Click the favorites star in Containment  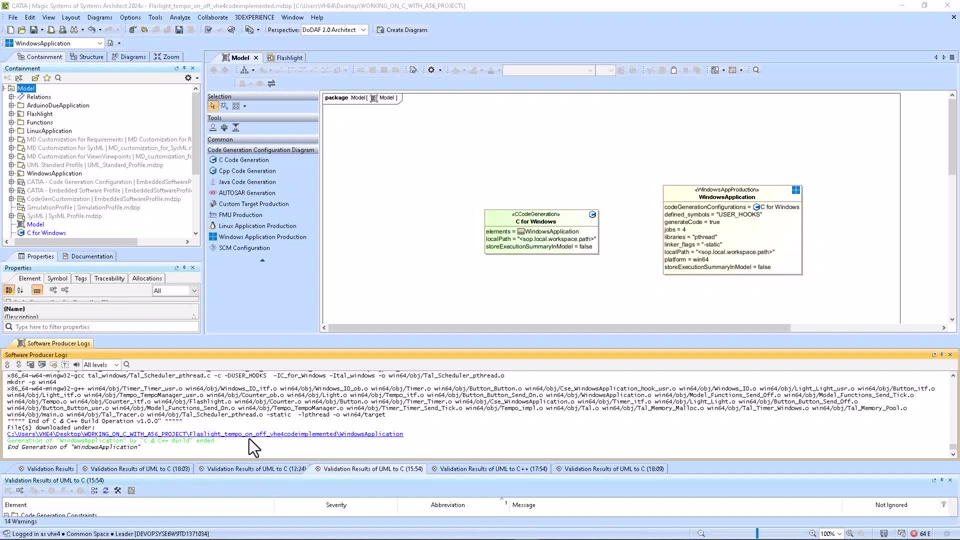click(47, 78)
